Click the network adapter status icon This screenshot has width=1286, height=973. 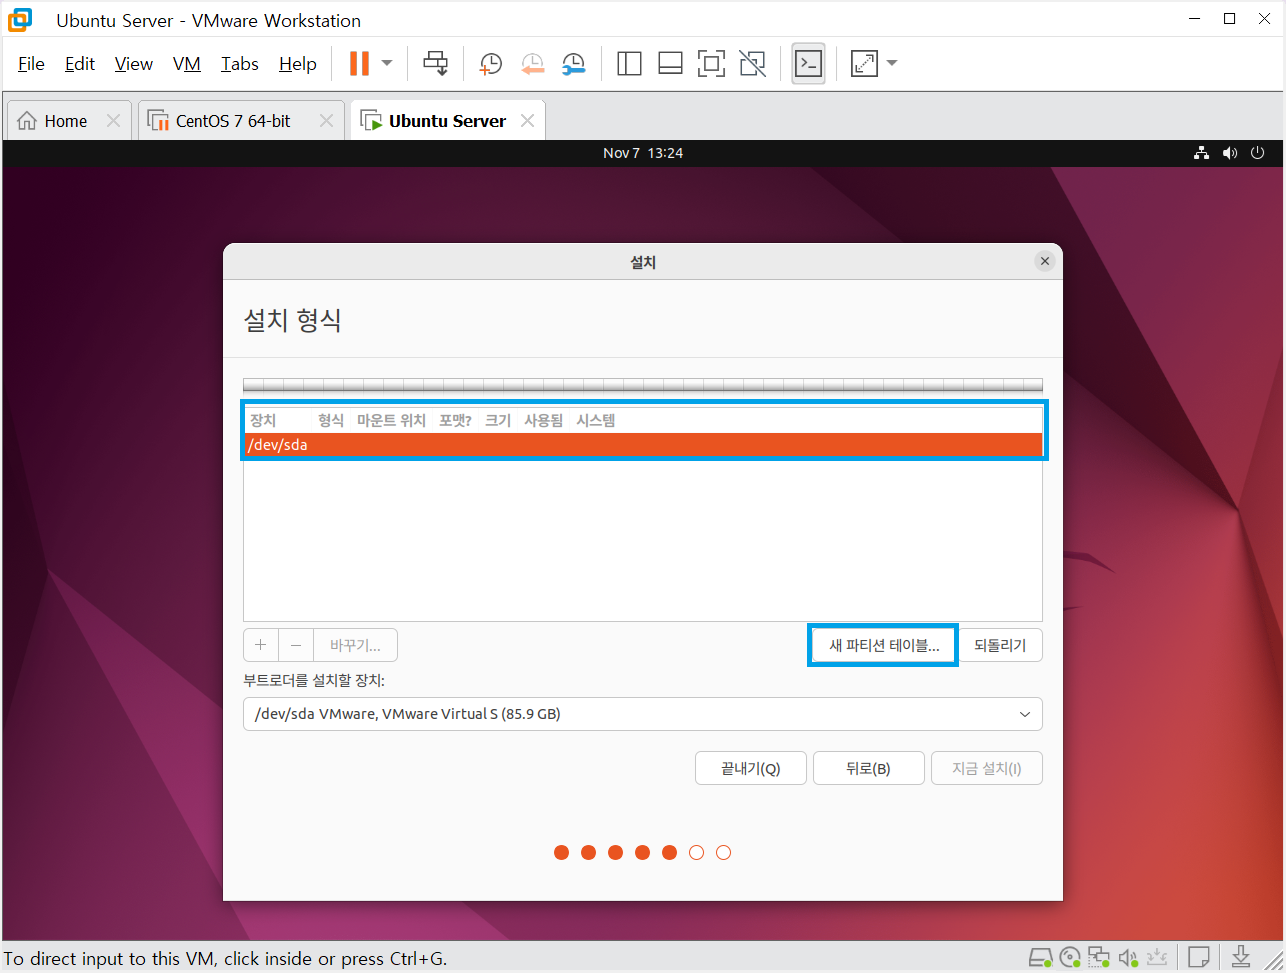[x=1100, y=957]
